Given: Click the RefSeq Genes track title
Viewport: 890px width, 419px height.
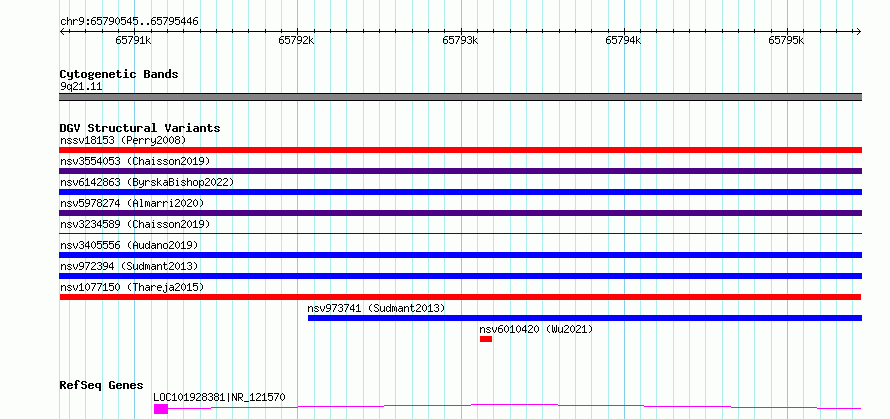Looking at the screenshot, I should point(102,386).
